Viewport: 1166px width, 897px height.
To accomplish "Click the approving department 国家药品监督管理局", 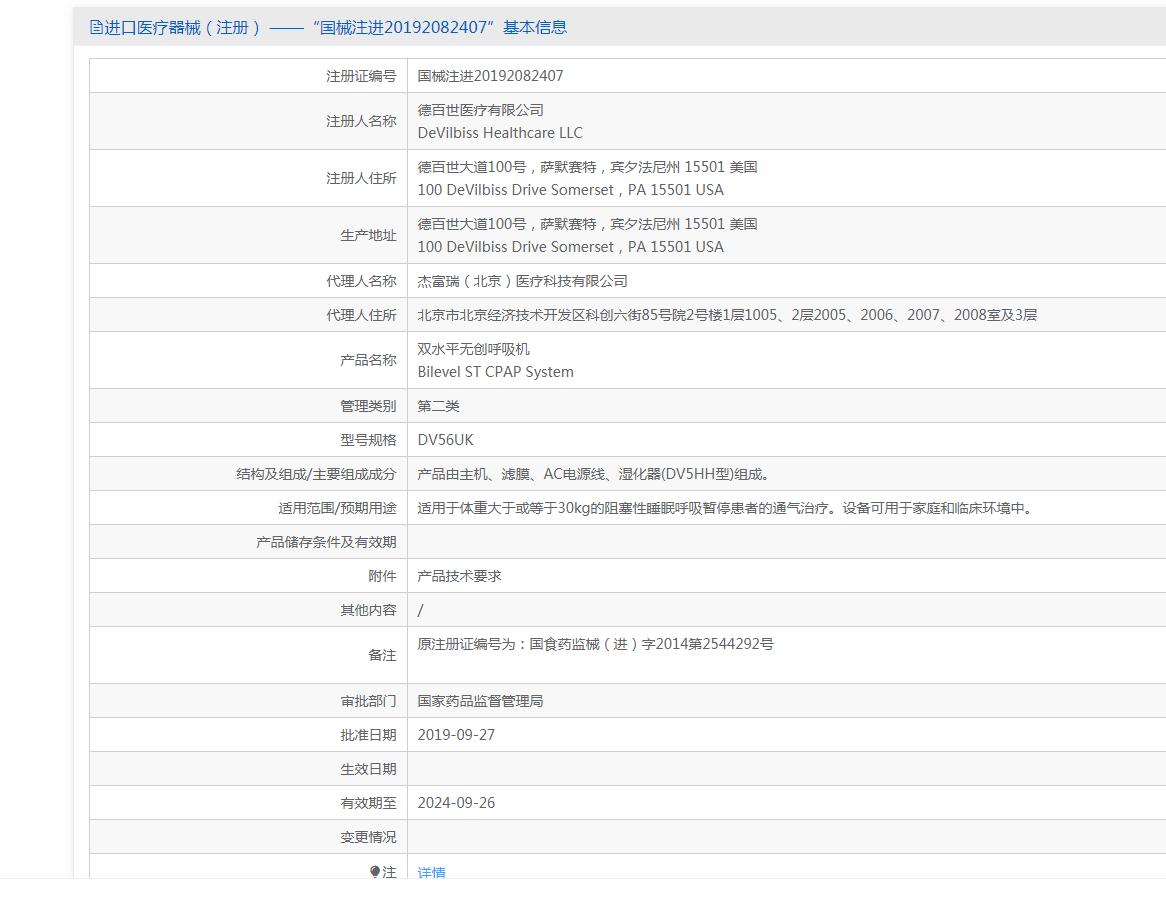I will (480, 701).
